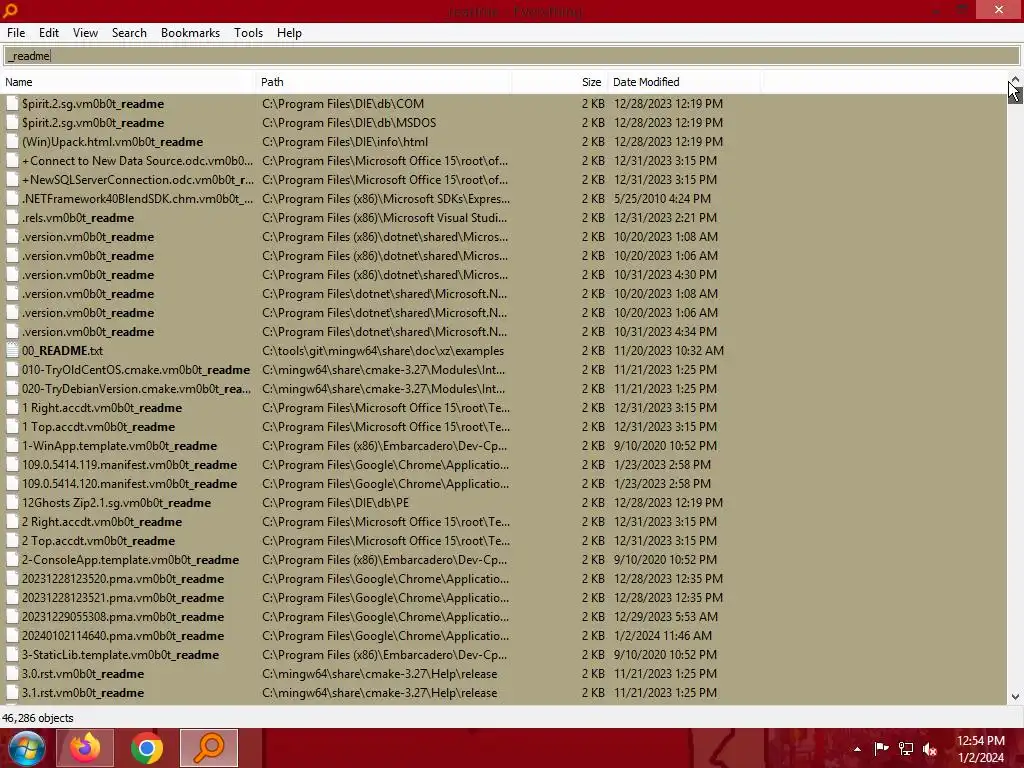Screen dimensions: 1024x768
Task: Open Google Chrome from the taskbar
Action: (147, 748)
